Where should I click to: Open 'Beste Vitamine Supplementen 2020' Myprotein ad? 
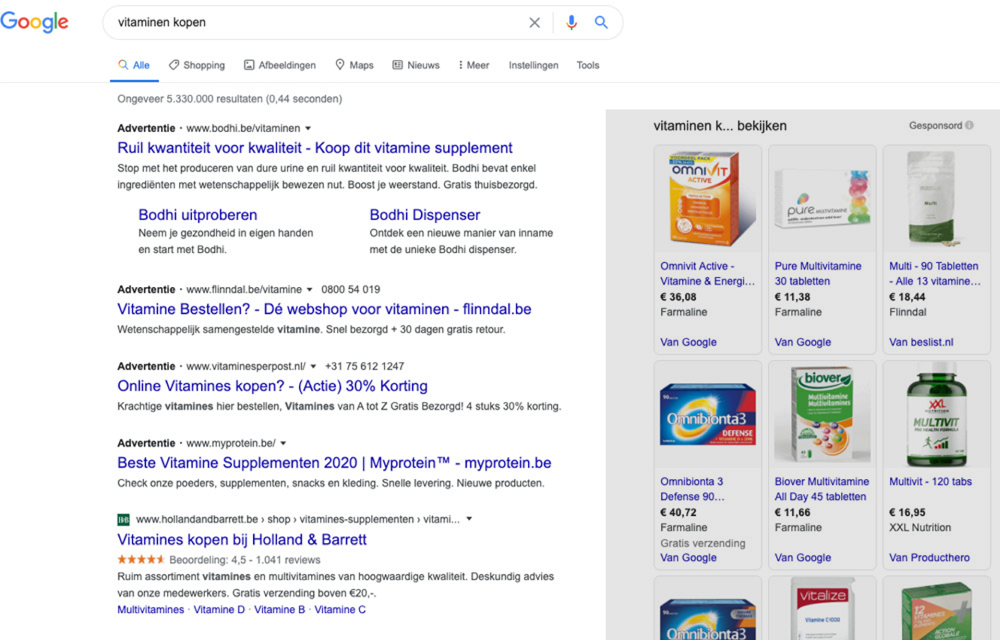point(334,463)
